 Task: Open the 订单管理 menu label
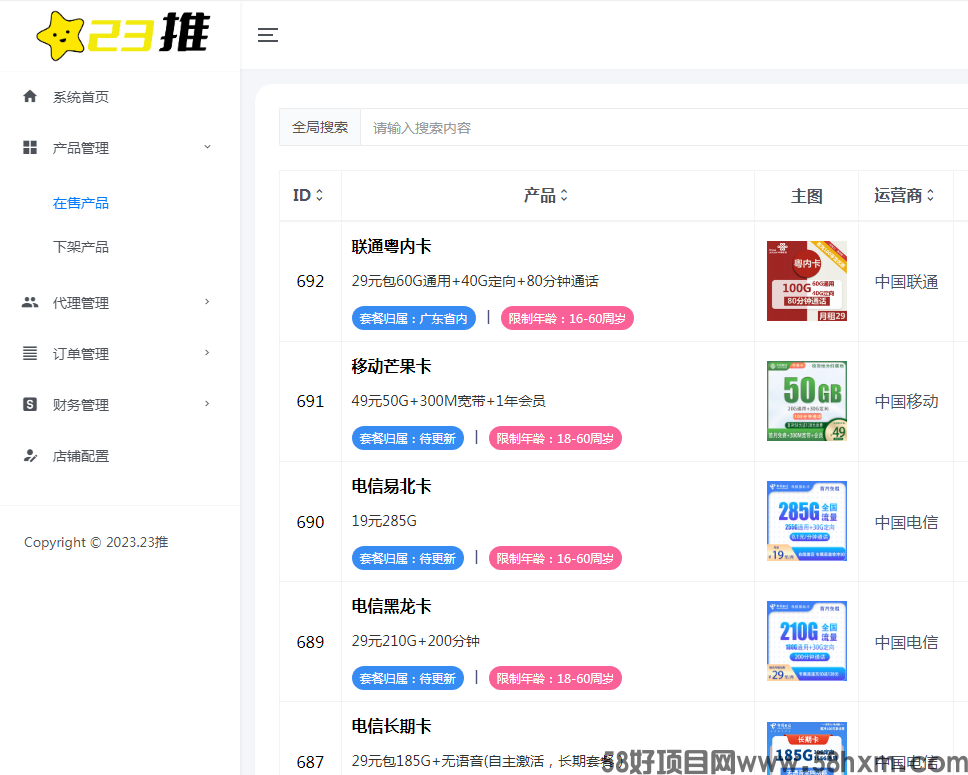[81, 354]
